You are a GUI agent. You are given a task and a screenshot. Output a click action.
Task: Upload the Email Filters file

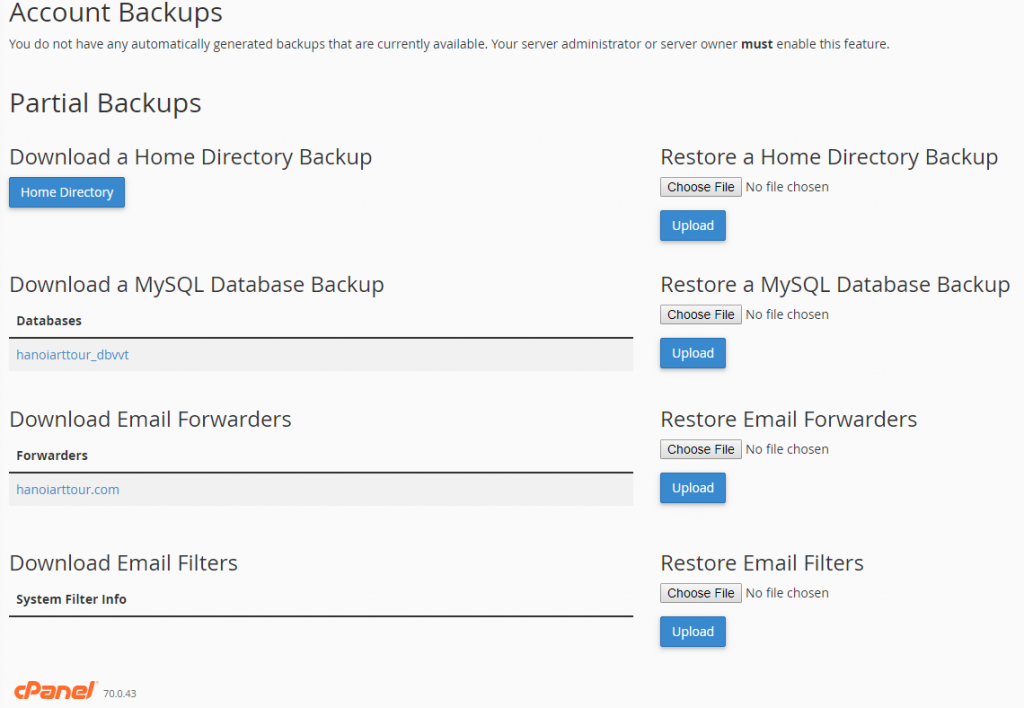pyautogui.click(x=693, y=632)
